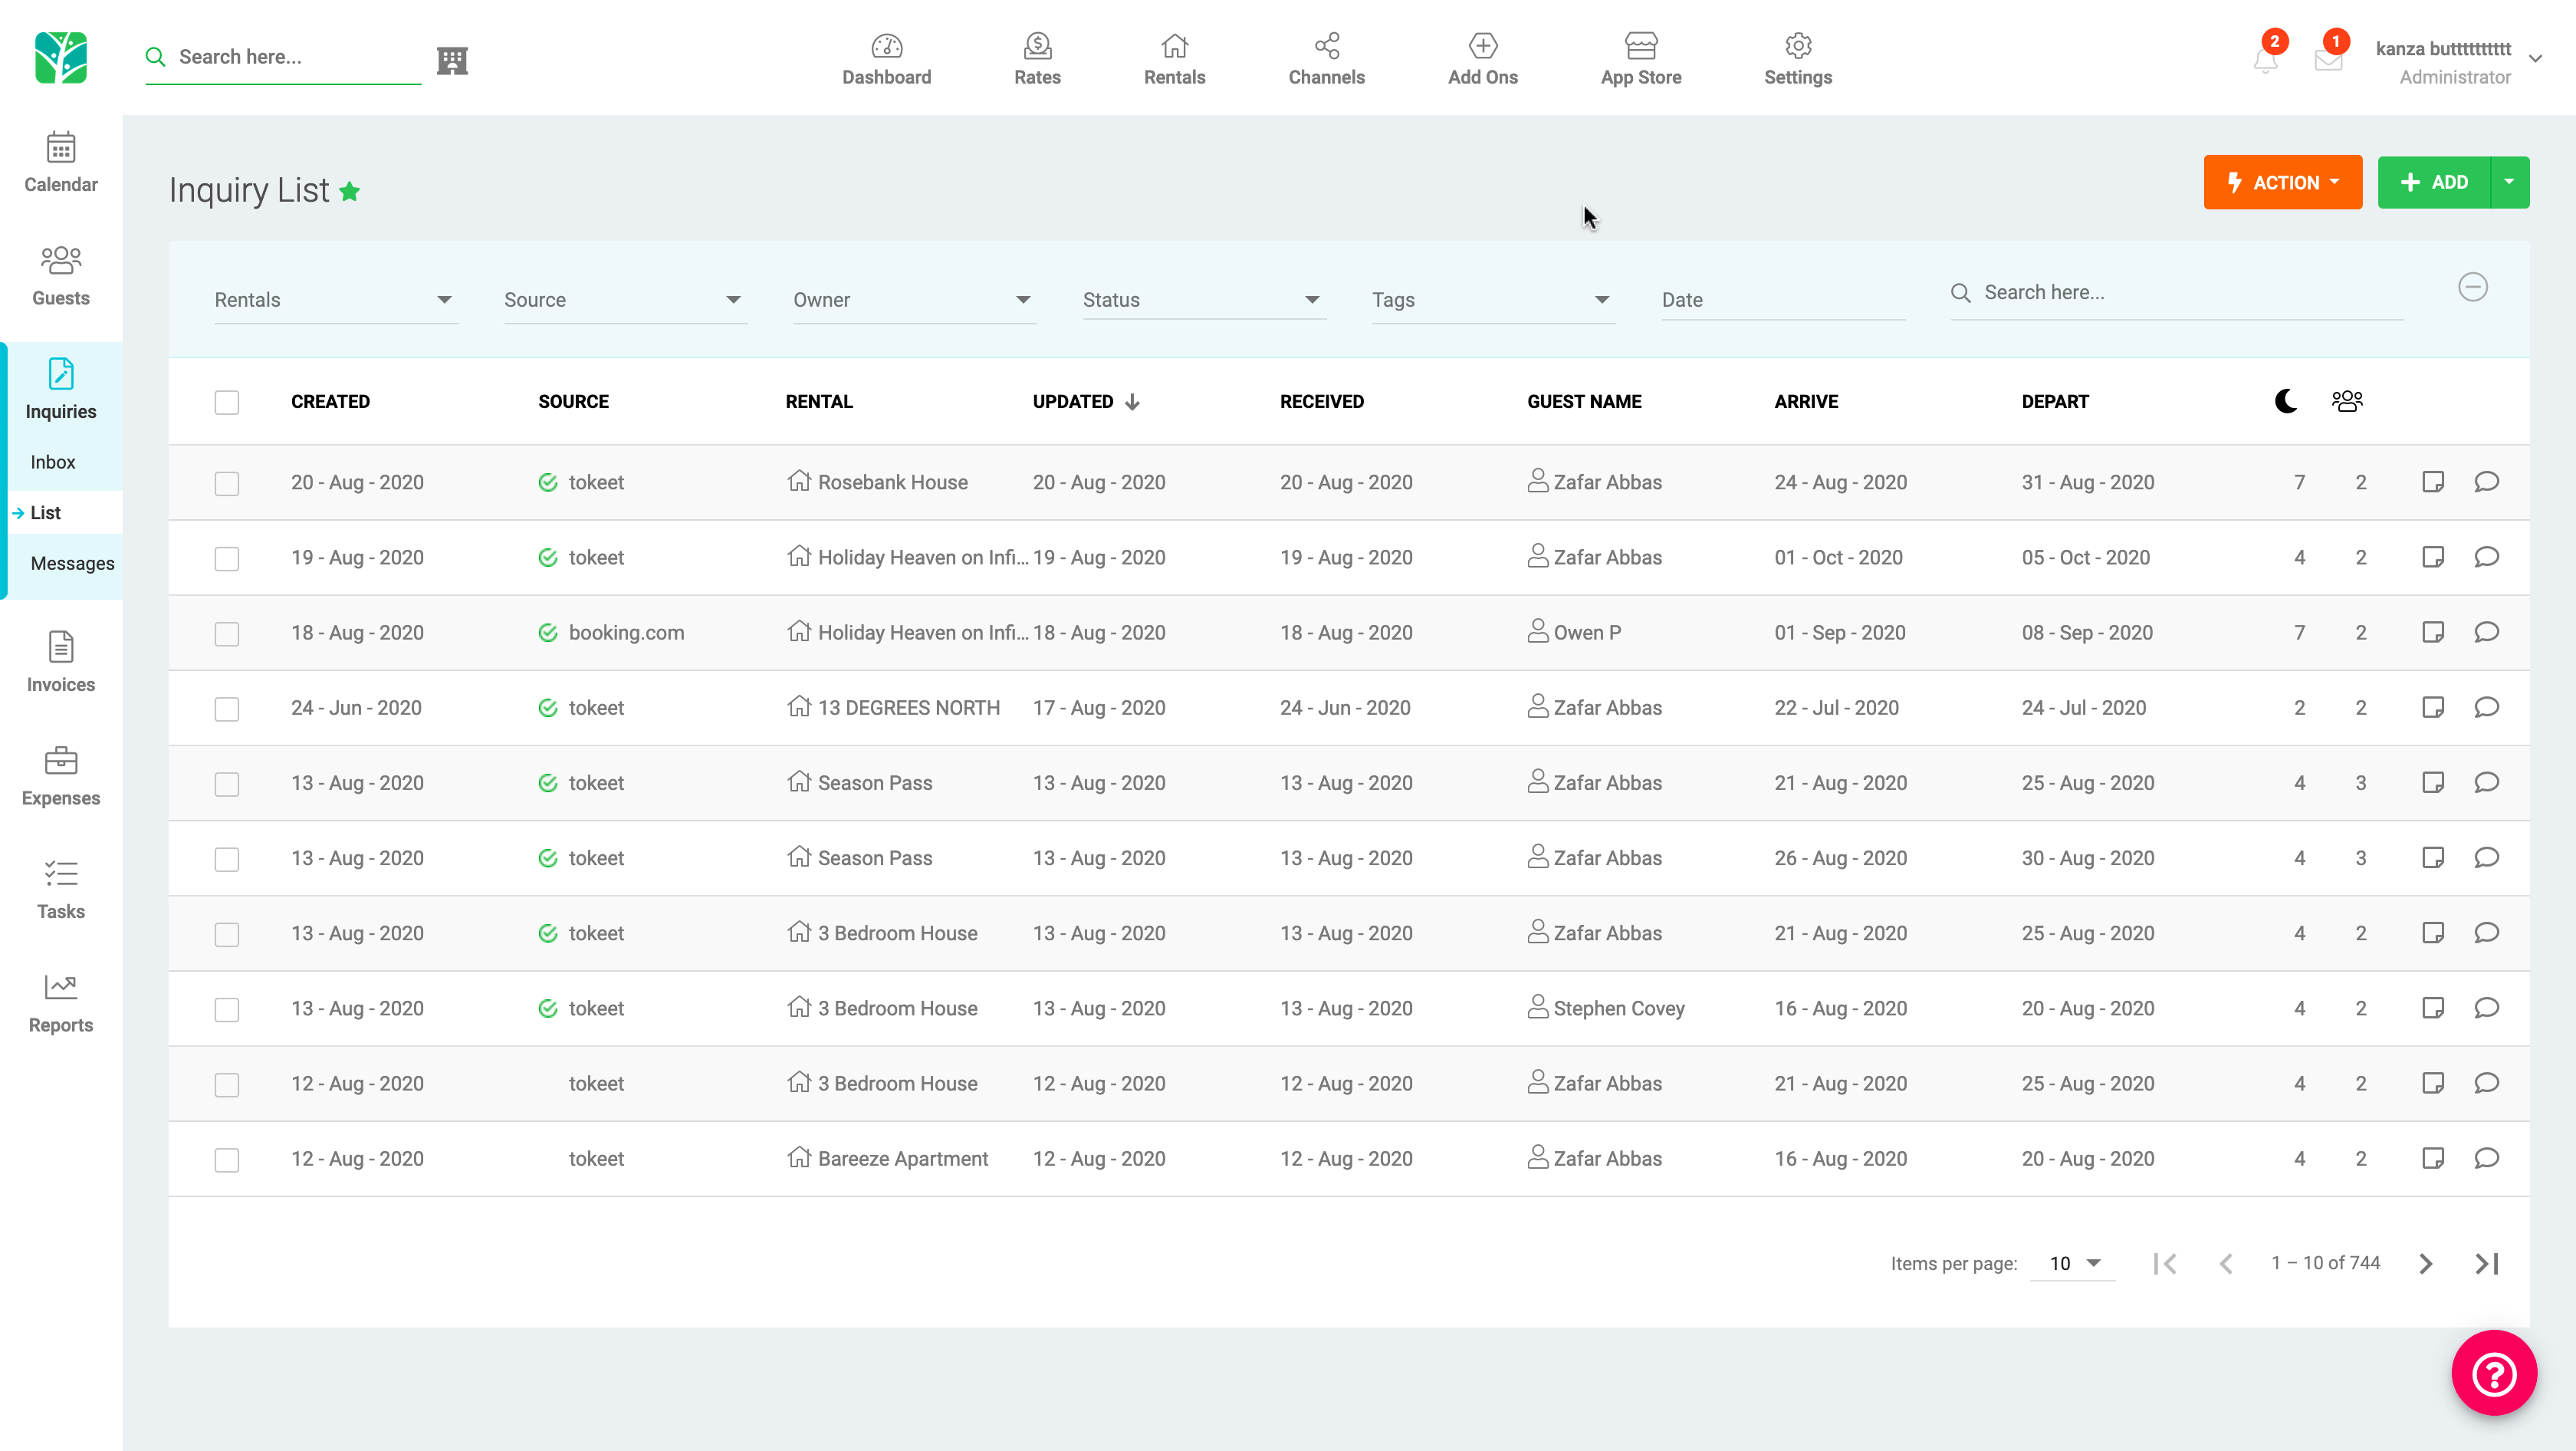This screenshot has width=2576, height=1451.
Task: Open note icon for Rosebank House row
Action: pos(2433,482)
